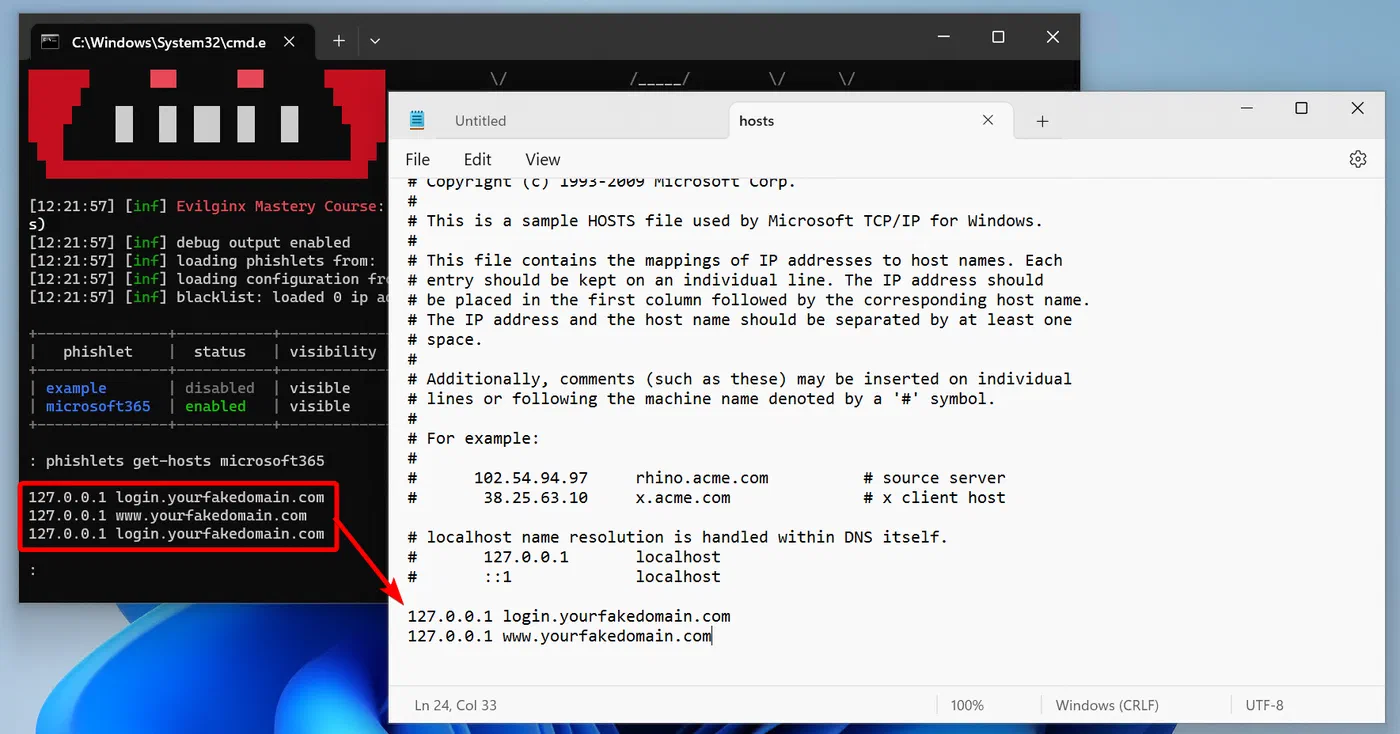Add a new tab in Notepad
This screenshot has height=734, width=1400.
point(1042,121)
